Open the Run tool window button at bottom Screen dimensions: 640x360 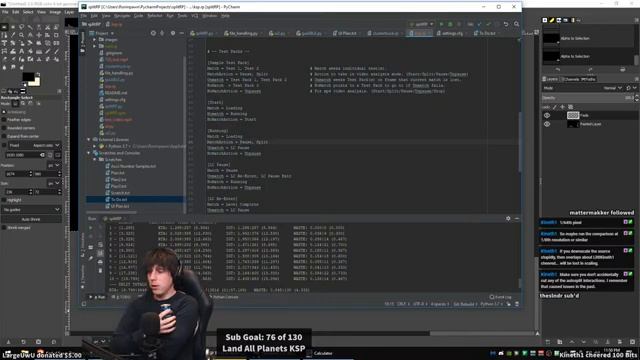pyautogui.click(x=98, y=297)
